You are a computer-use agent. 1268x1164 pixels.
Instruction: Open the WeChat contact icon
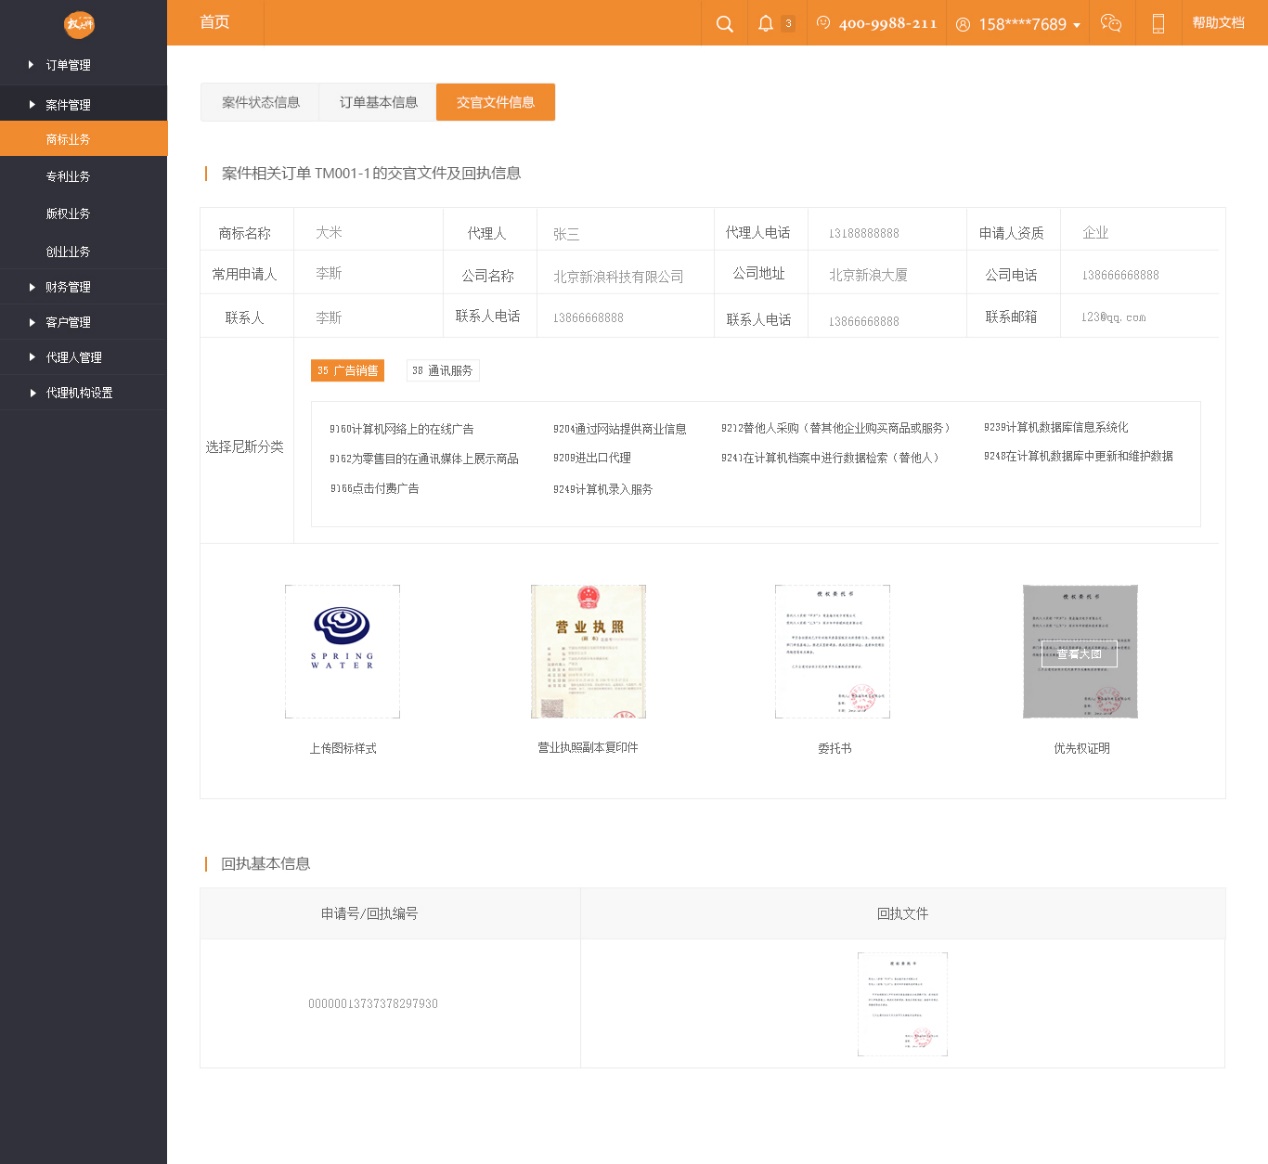point(1111,23)
